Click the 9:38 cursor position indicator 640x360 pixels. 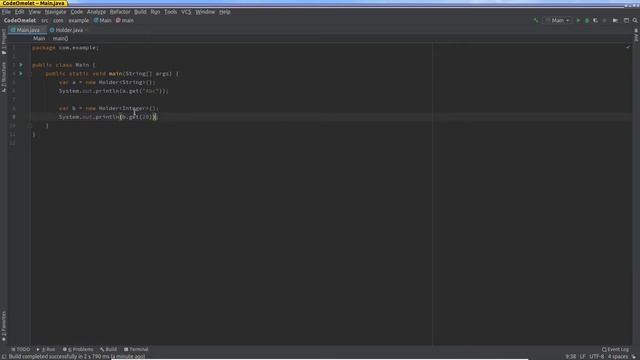[571, 356]
